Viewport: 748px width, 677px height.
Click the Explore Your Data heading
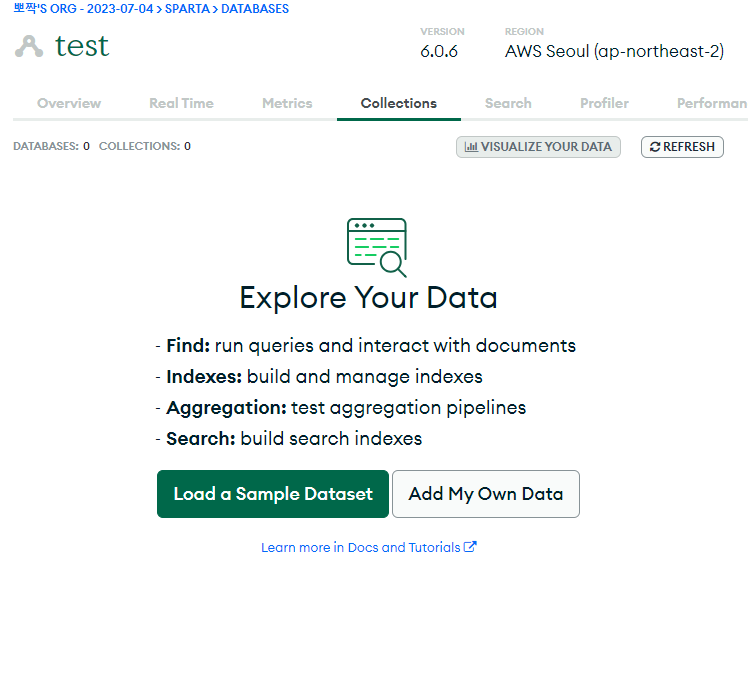click(368, 298)
